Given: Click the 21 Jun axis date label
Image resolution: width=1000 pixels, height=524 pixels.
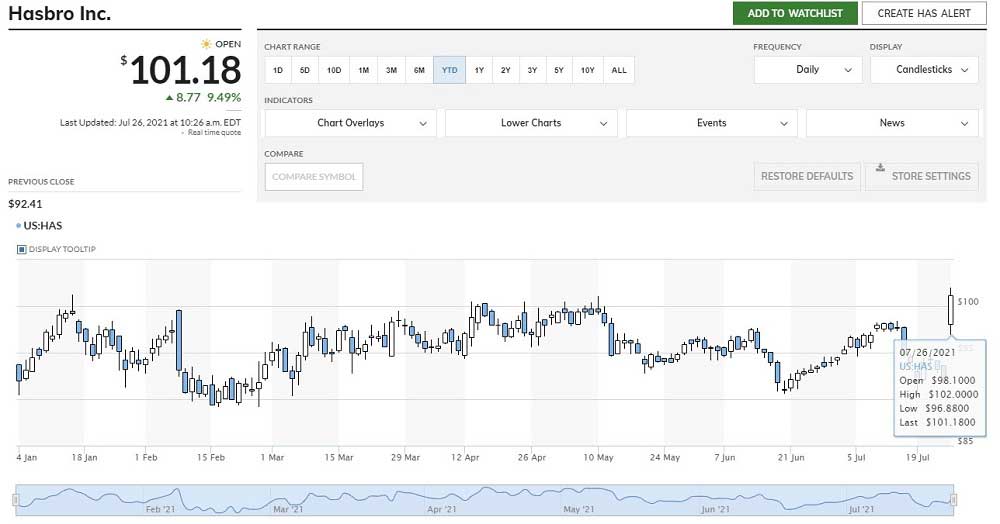Looking at the screenshot, I should (791, 457).
